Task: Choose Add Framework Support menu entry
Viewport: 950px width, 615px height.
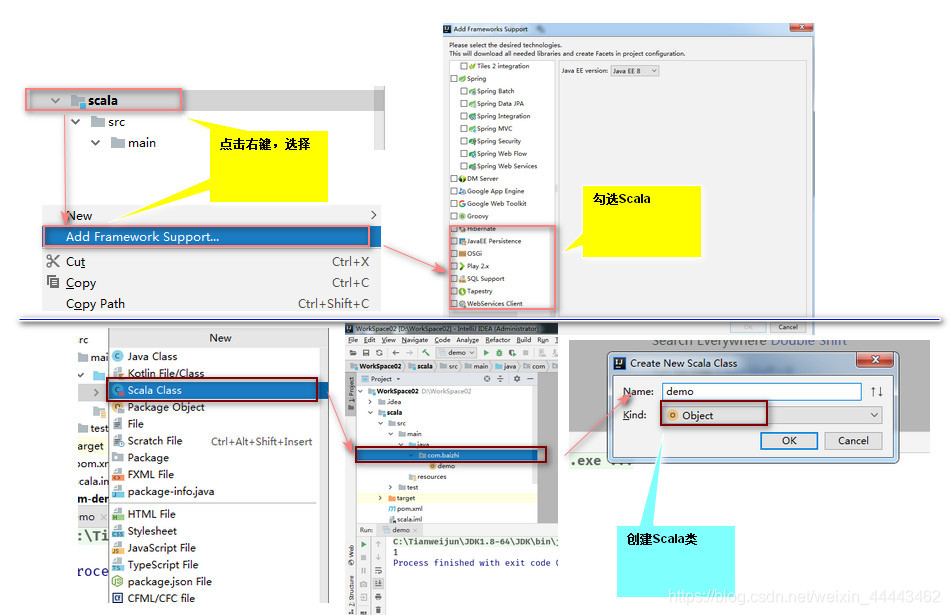Action: point(211,237)
